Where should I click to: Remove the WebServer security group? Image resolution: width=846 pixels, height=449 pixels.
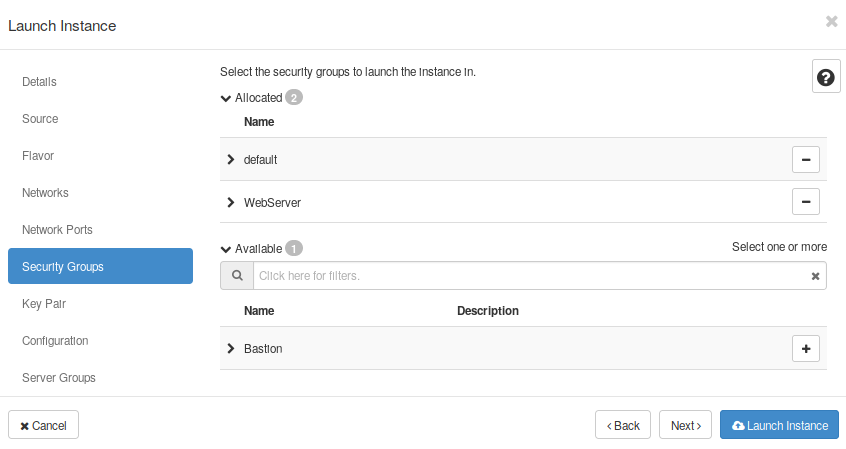[x=805, y=201]
